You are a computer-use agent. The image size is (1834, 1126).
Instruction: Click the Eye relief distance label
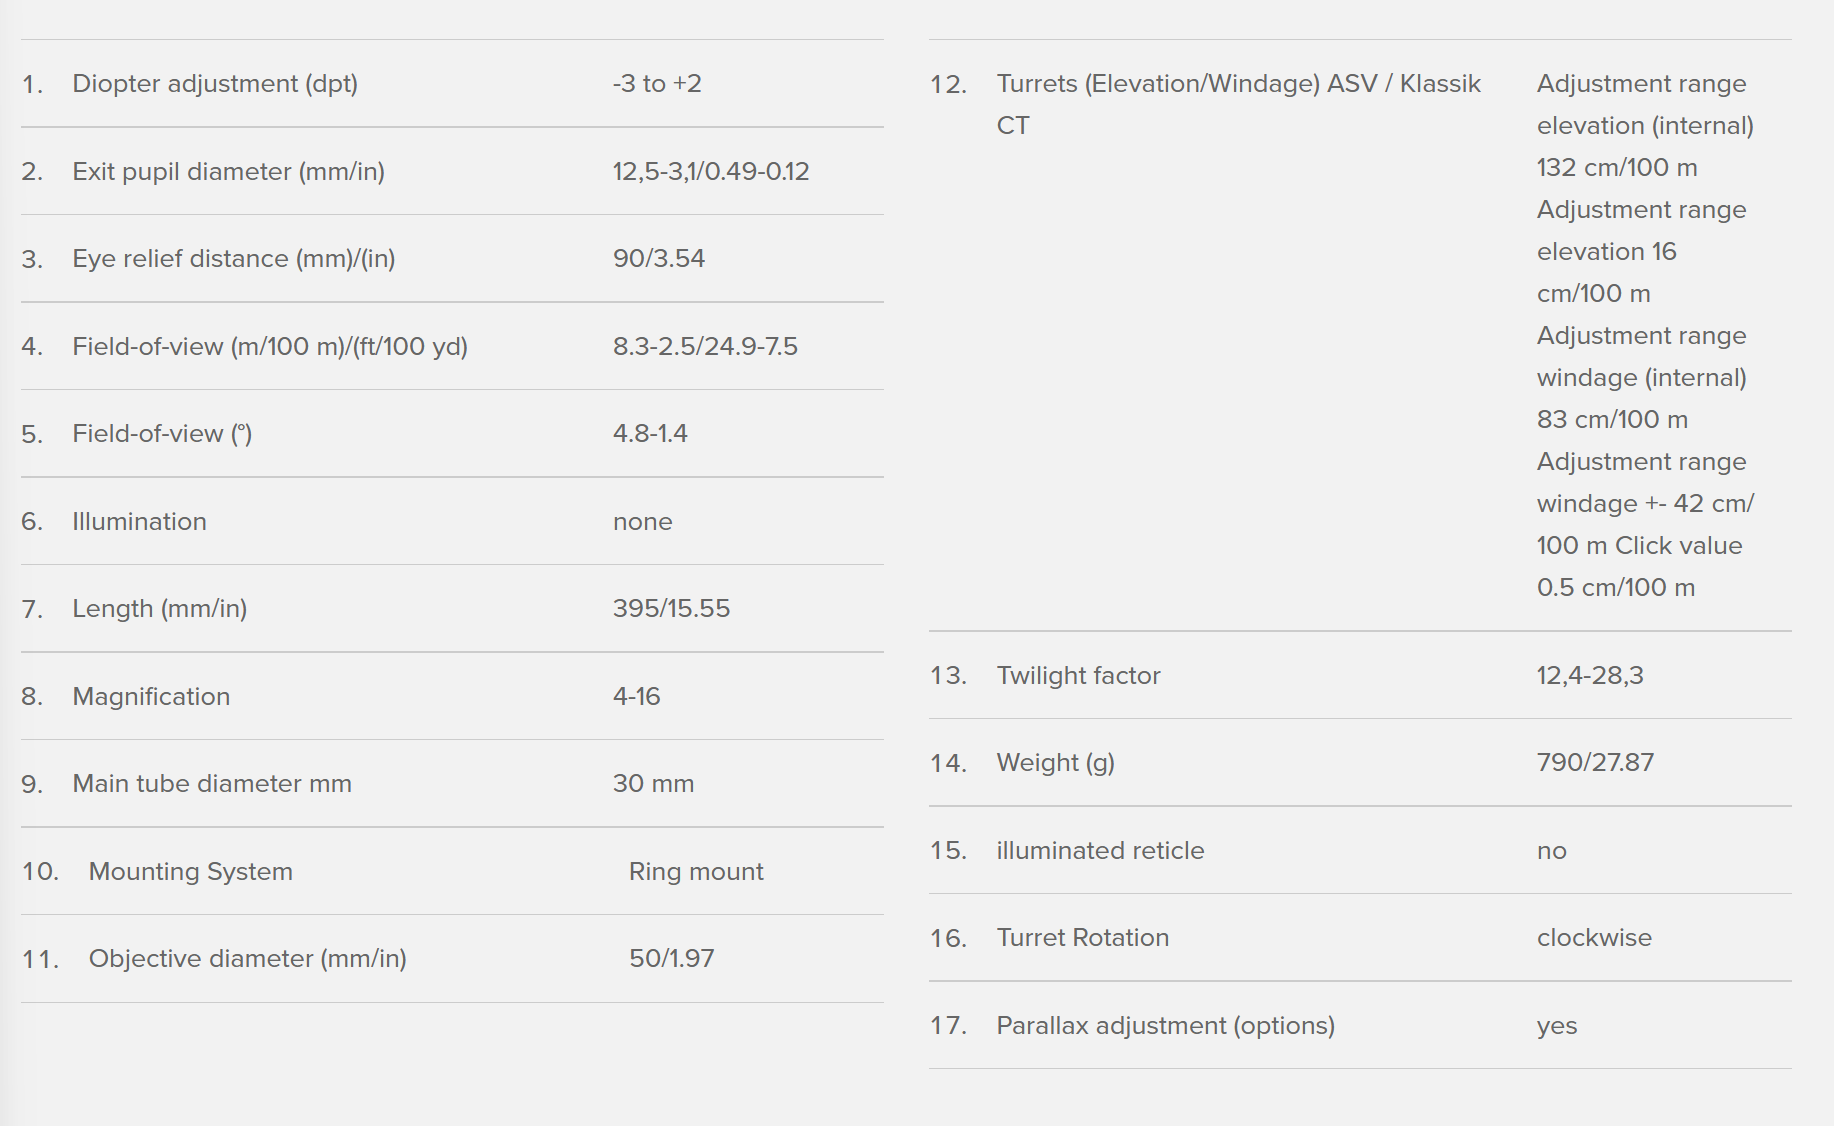(233, 259)
